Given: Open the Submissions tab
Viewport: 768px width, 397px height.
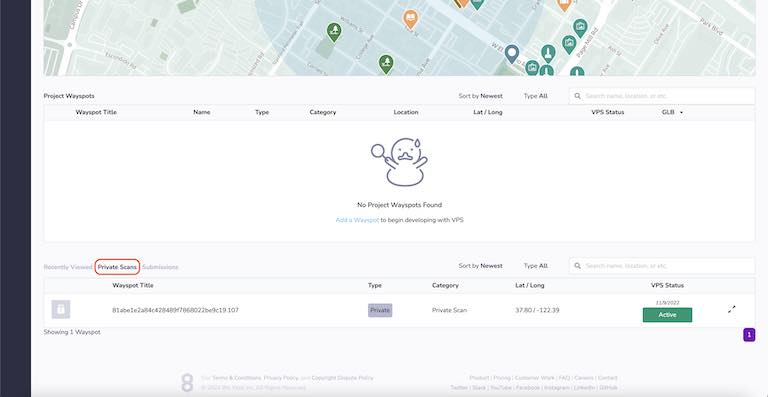Looking at the screenshot, I should point(160,267).
